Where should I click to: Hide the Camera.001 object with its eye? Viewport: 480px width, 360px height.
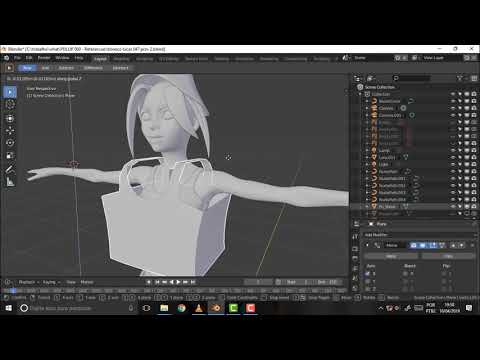coord(453,115)
